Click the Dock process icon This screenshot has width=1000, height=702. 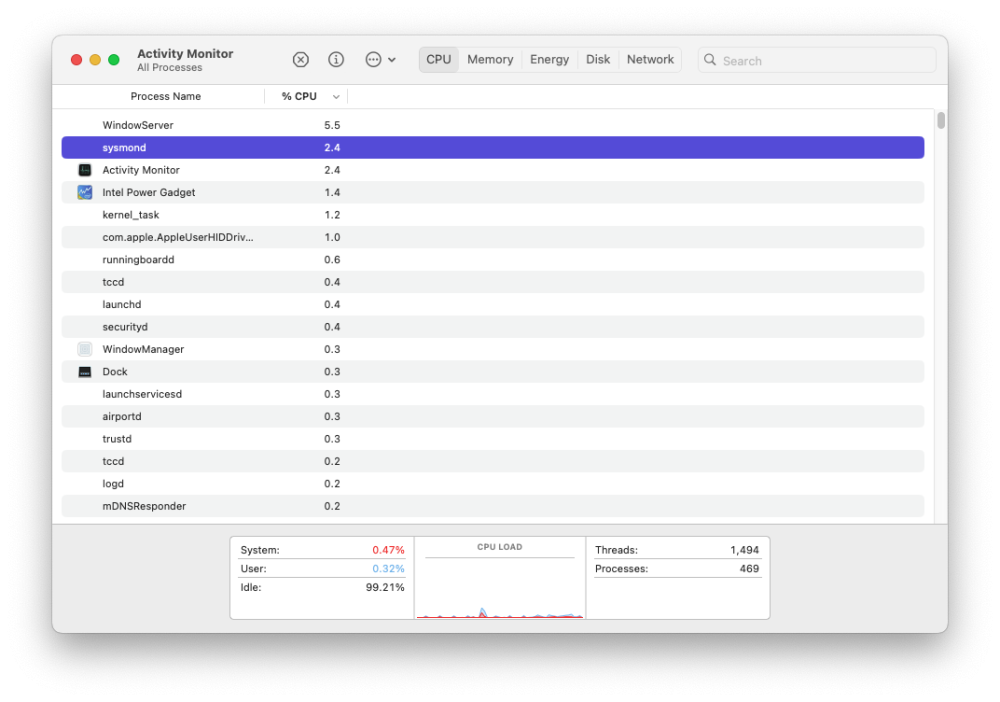(85, 372)
